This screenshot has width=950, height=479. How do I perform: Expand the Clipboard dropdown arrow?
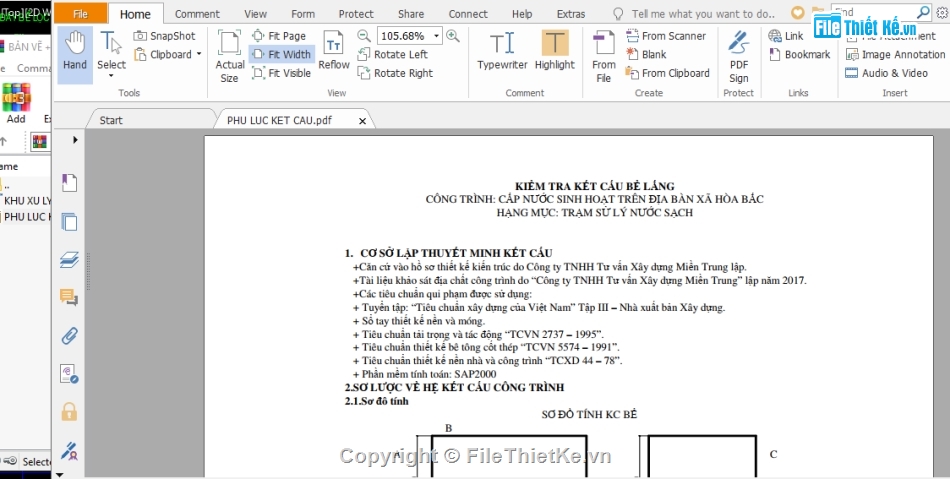click(x=199, y=55)
